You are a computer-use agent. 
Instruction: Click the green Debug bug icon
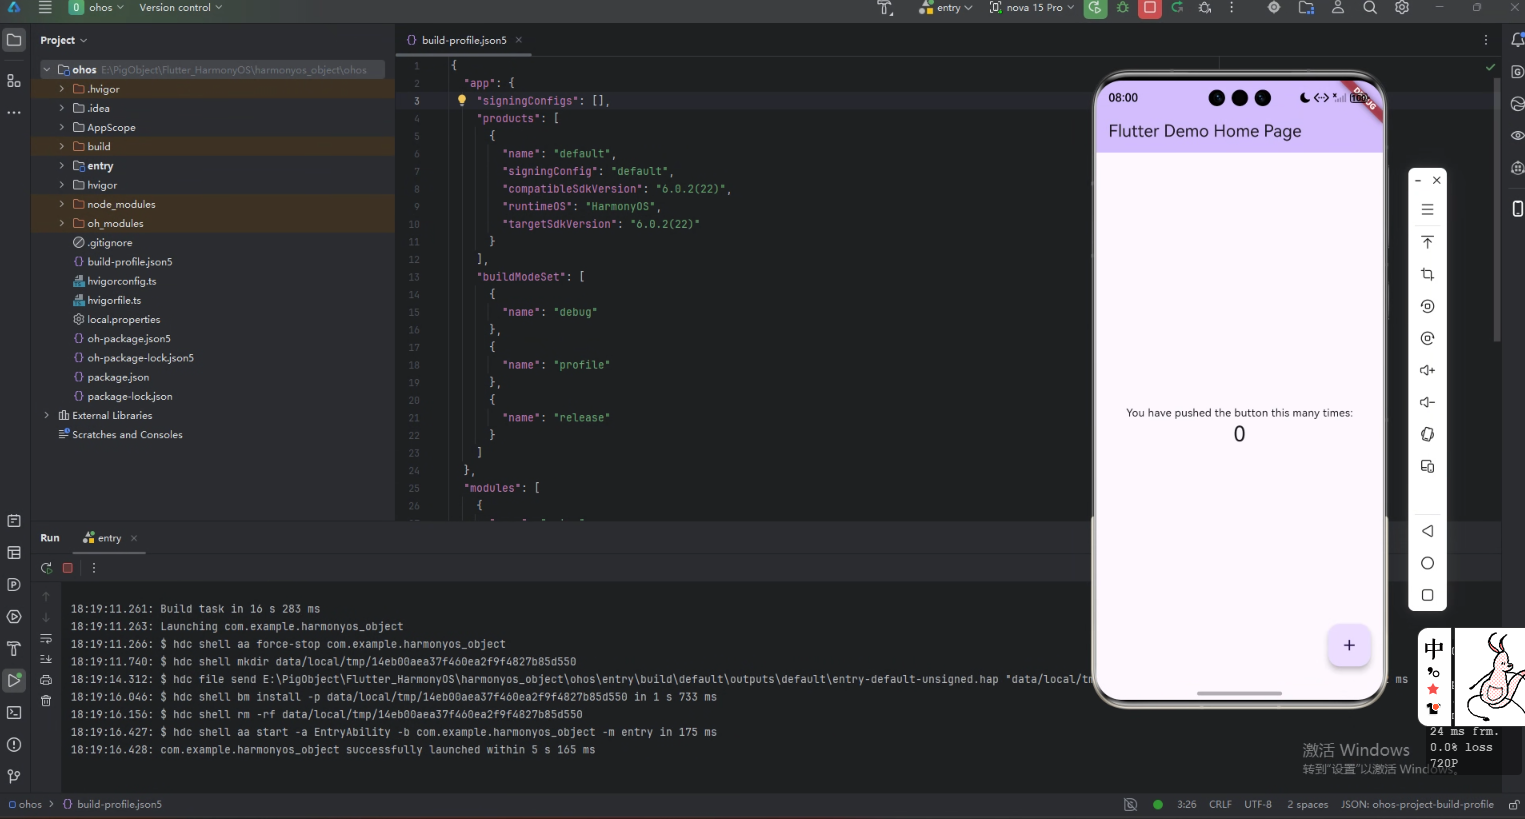1123,8
